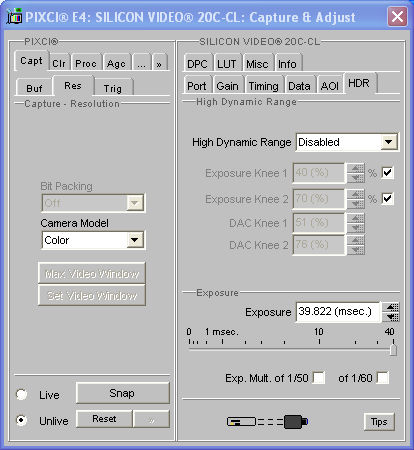Open the High Dynamic Range dropdown
This screenshot has width=414, height=450.
pos(347,142)
